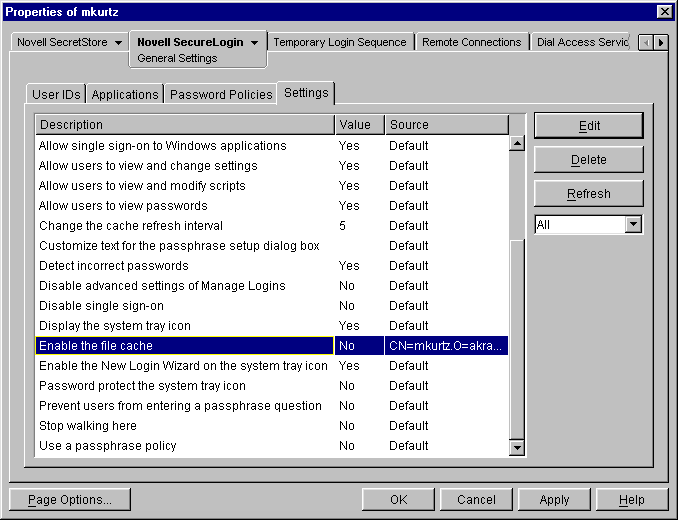Open the All filter dropdown arrow
Image resolution: width=678 pixels, height=520 pixels.
[x=633, y=224]
